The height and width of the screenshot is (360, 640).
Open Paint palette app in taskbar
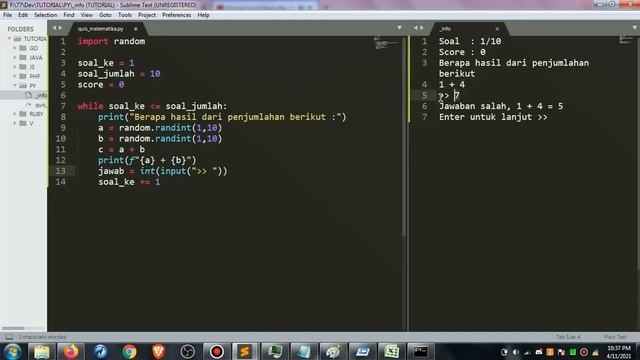coord(333,351)
